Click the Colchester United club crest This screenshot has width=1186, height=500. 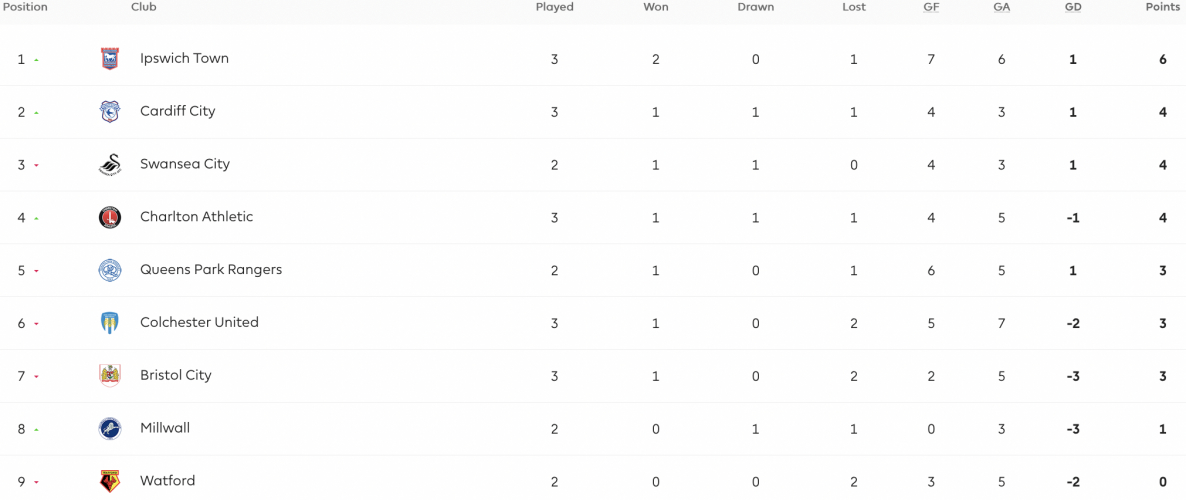[110, 323]
